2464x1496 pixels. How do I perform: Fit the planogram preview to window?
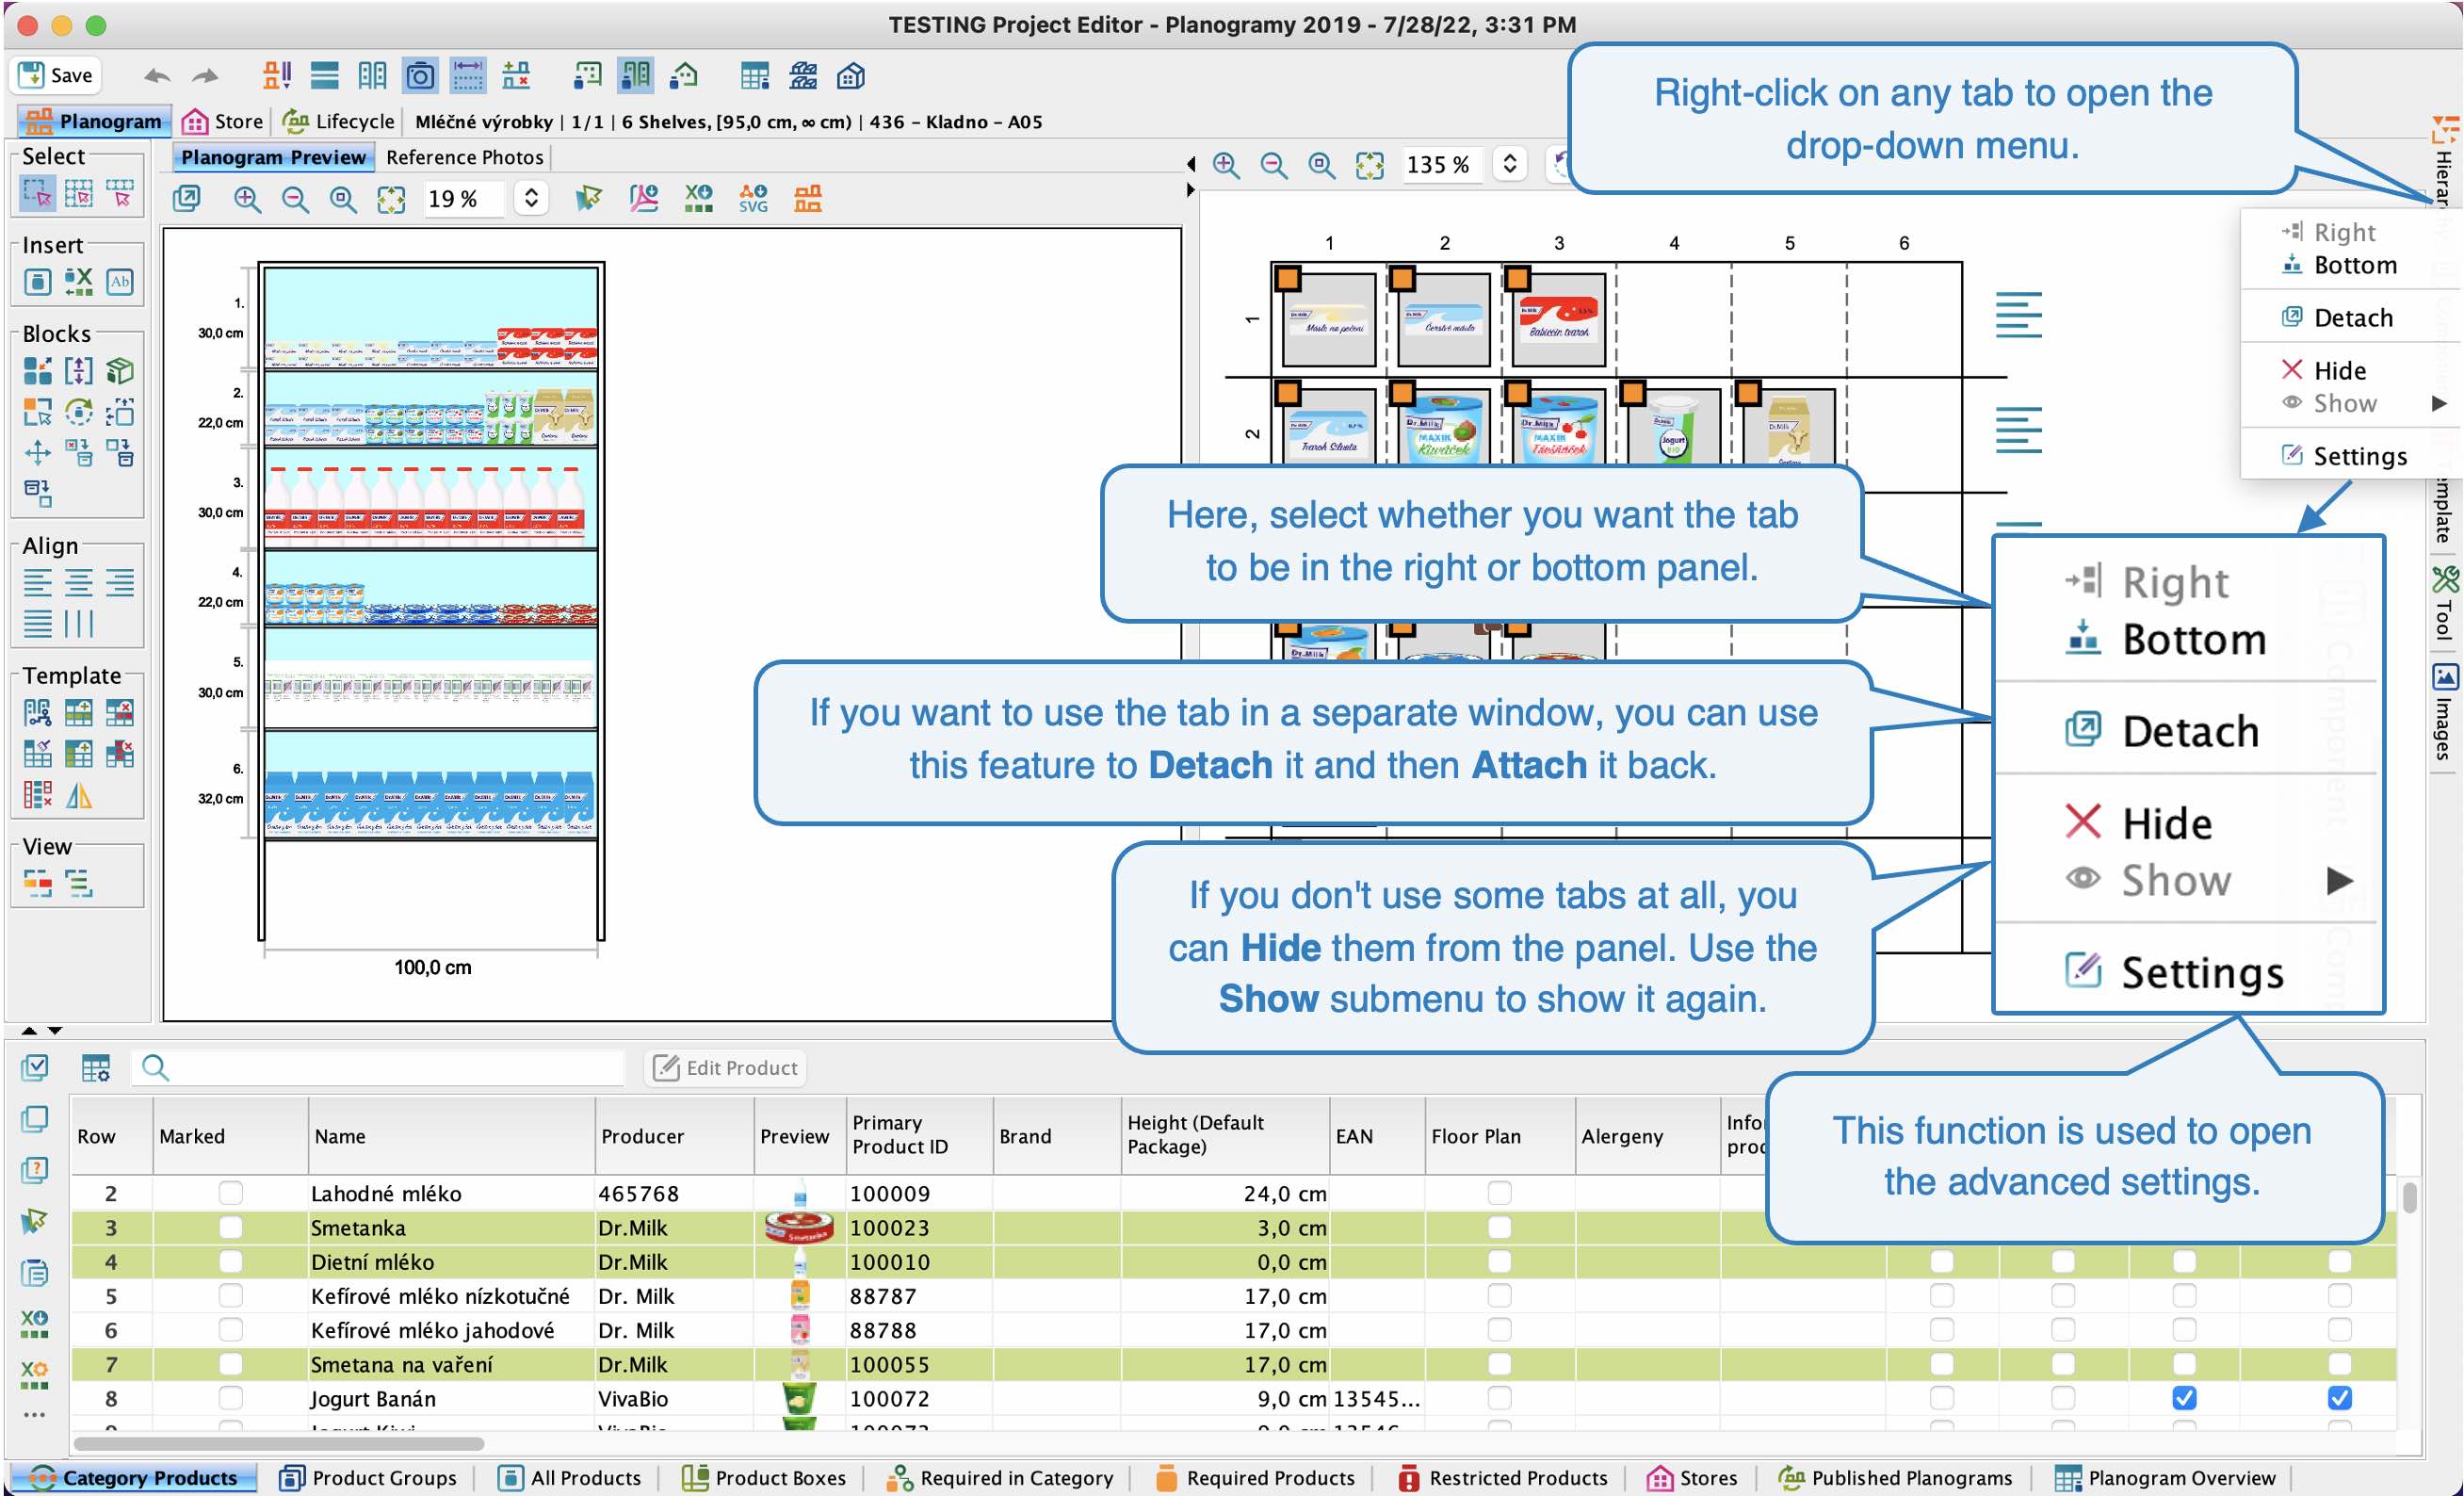click(x=391, y=199)
